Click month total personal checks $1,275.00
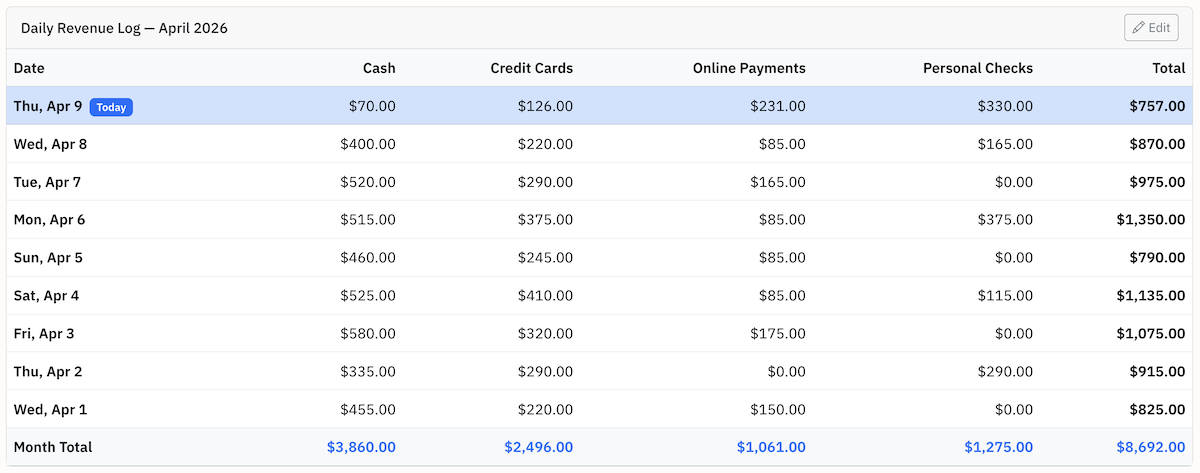1200x473 pixels. tap(998, 447)
